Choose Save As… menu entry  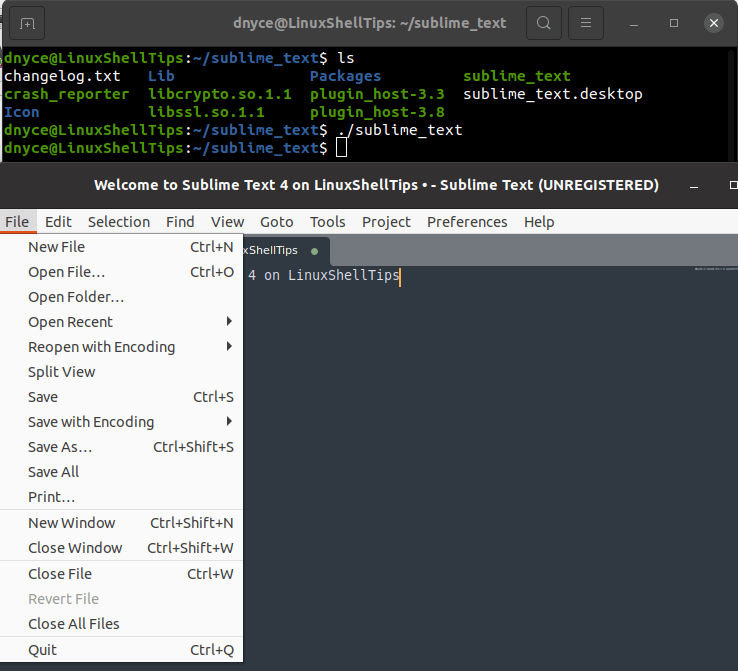tap(121, 447)
